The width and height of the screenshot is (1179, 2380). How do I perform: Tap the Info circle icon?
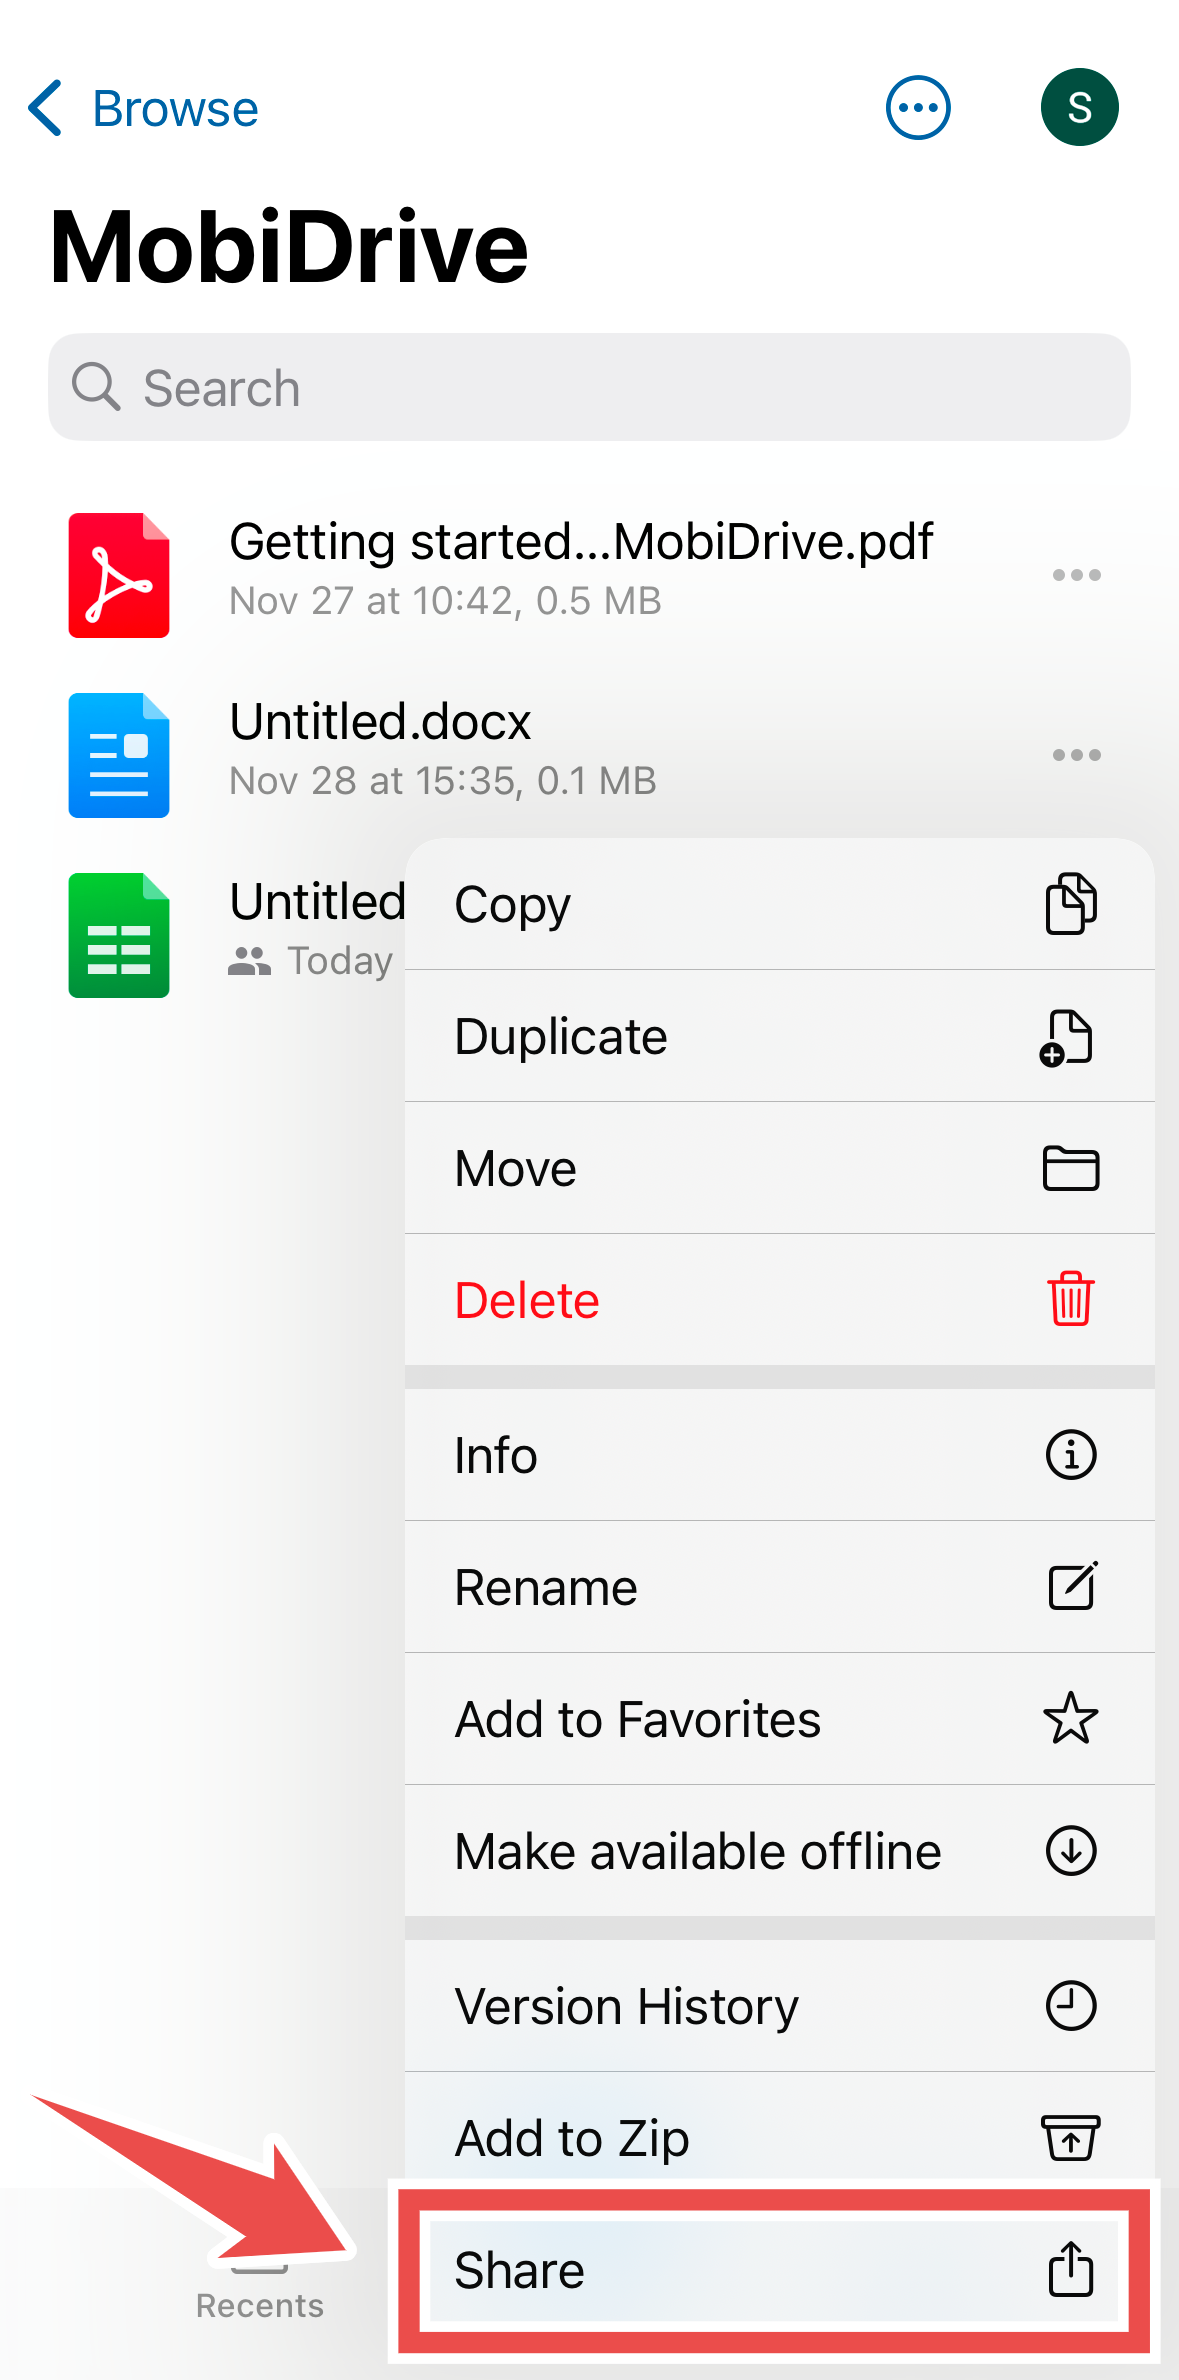coord(1071,1455)
